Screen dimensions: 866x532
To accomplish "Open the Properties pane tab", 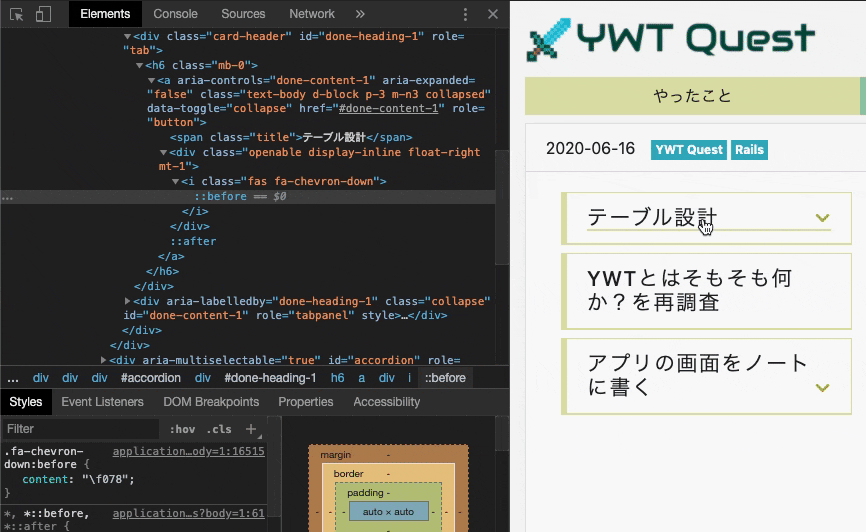I will pyautogui.click(x=305, y=402).
